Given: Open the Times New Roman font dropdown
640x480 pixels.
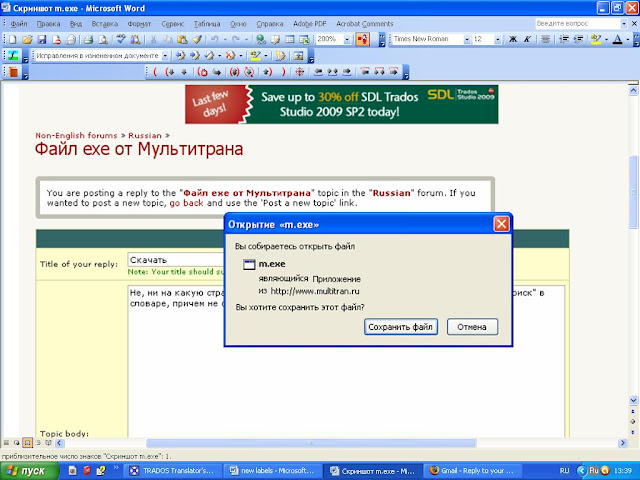Looking at the screenshot, I should (x=467, y=40).
